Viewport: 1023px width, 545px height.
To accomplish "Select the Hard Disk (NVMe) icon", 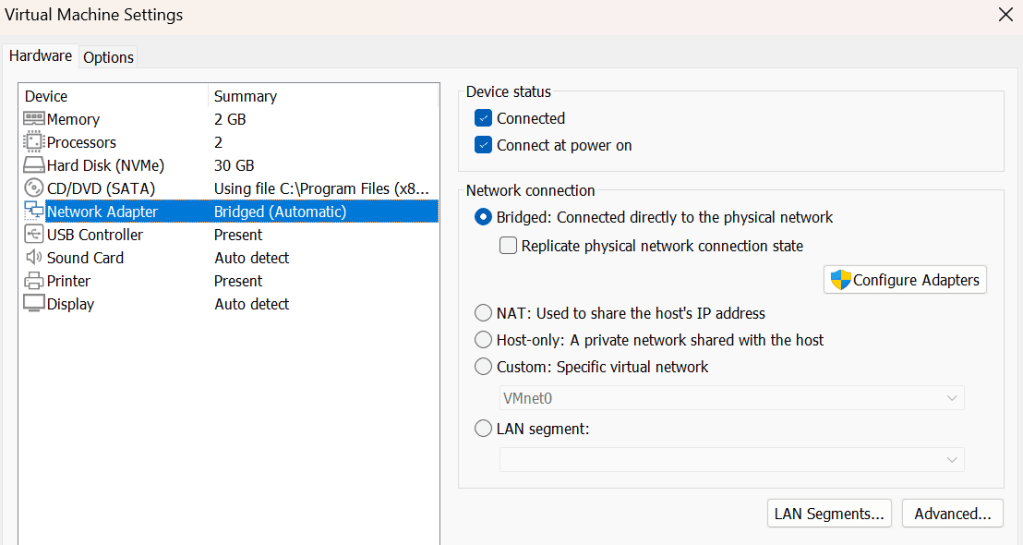I will pyautogui.click(x=33, y=165).
